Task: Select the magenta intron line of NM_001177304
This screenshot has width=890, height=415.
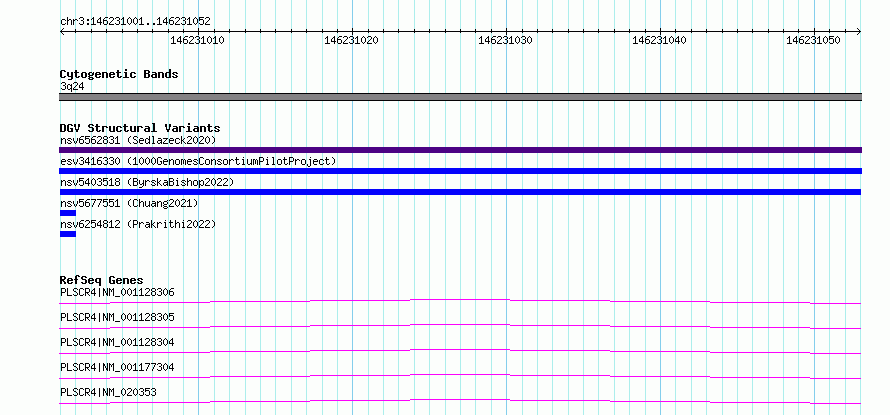Action: [x=460, y=374]
